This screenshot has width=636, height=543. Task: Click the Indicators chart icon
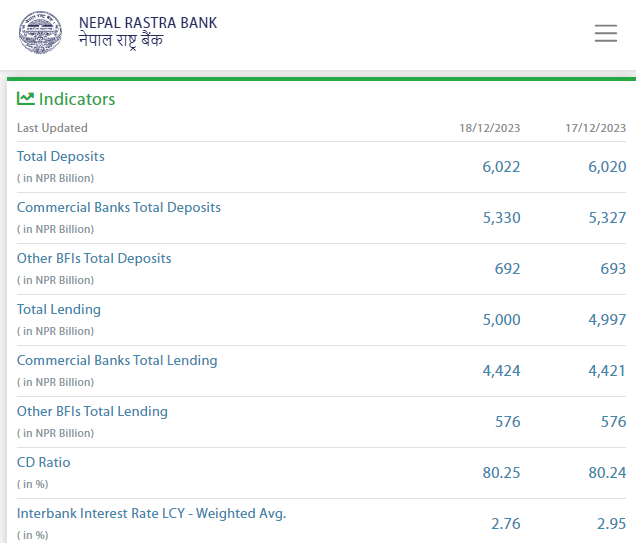point(26,99)
